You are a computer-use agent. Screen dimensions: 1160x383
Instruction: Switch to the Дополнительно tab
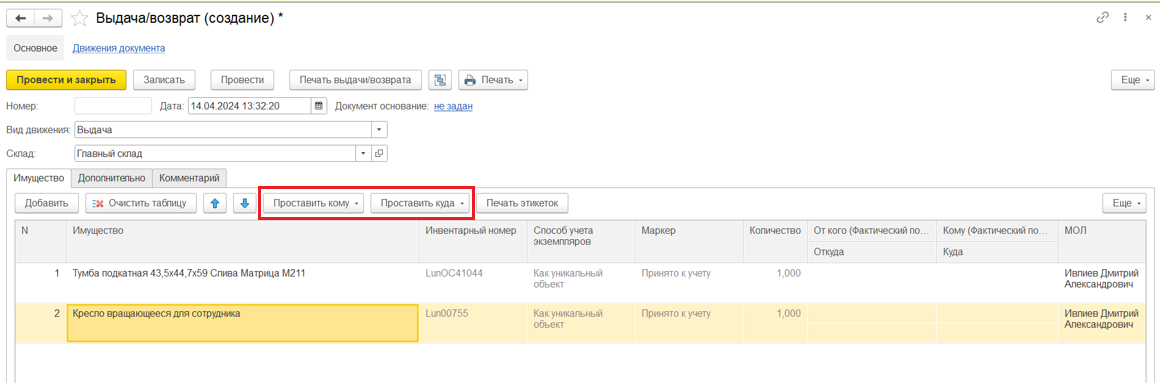[x=112, y=178]
